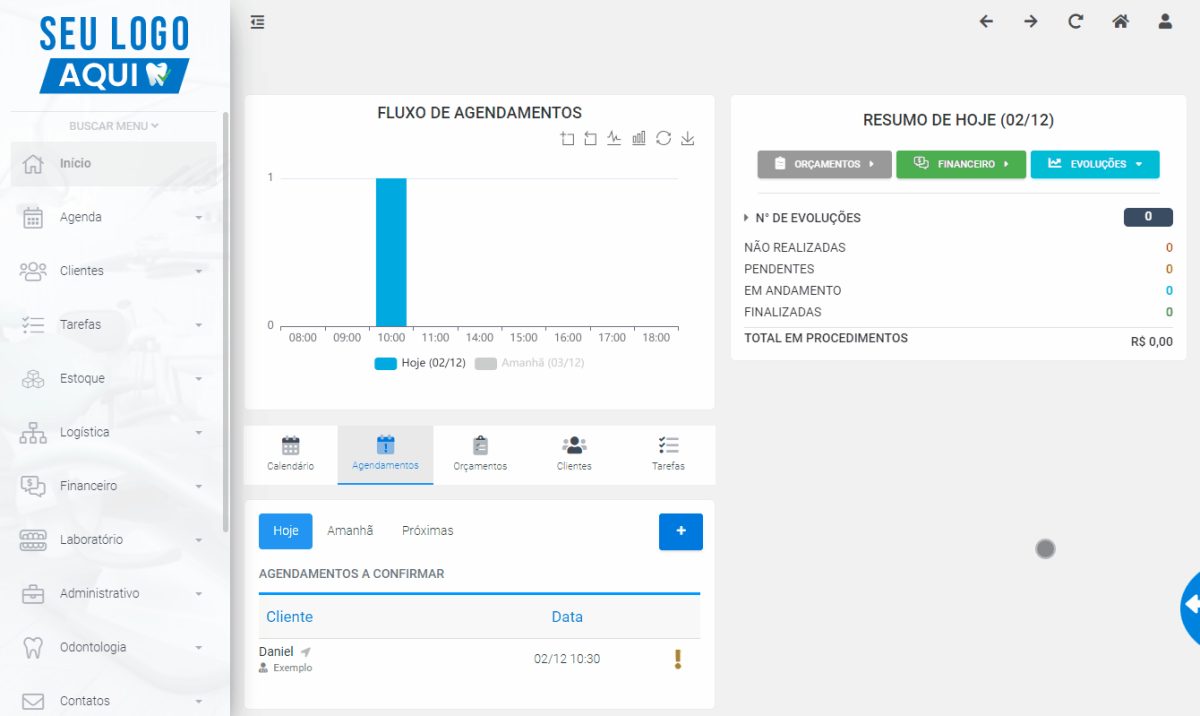Open the home page via house icon
The height and width of the screenshot is (716, 1200).
[x=1120, y=21]
